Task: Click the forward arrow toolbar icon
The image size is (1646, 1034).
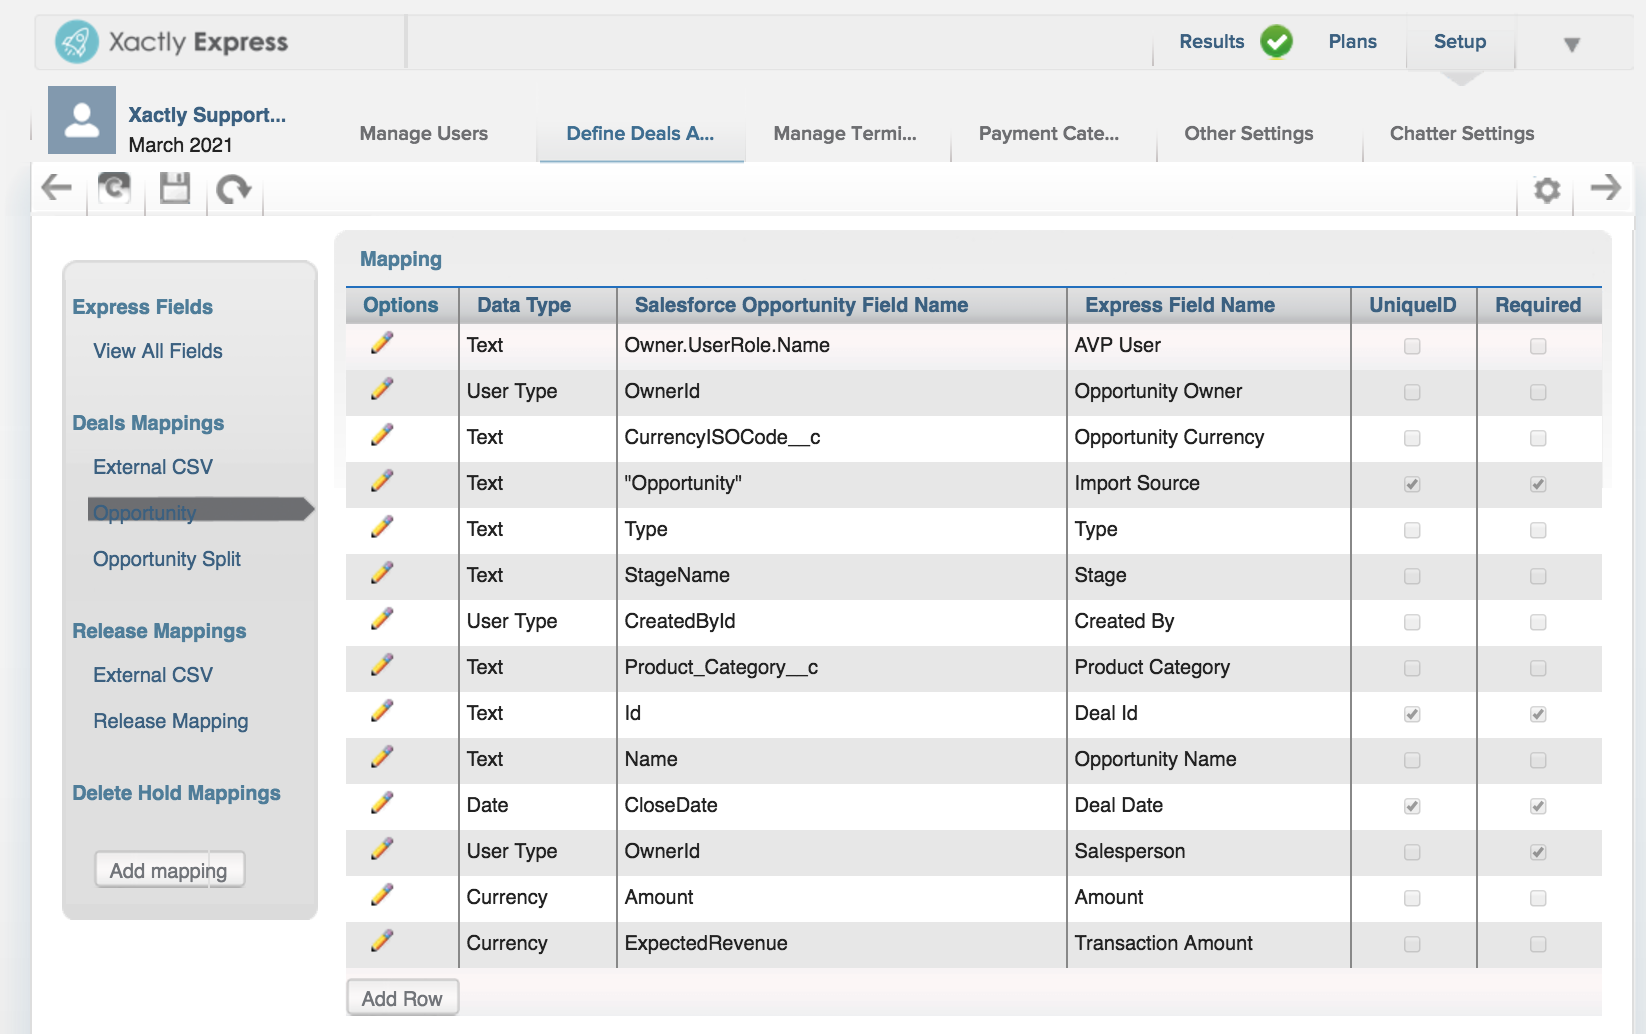Action: coord(1606,187)
